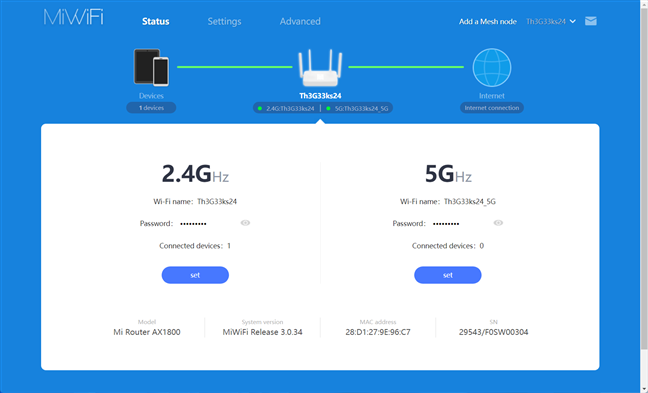
Task: Open the Advanced tab
Action: (300, 21)
